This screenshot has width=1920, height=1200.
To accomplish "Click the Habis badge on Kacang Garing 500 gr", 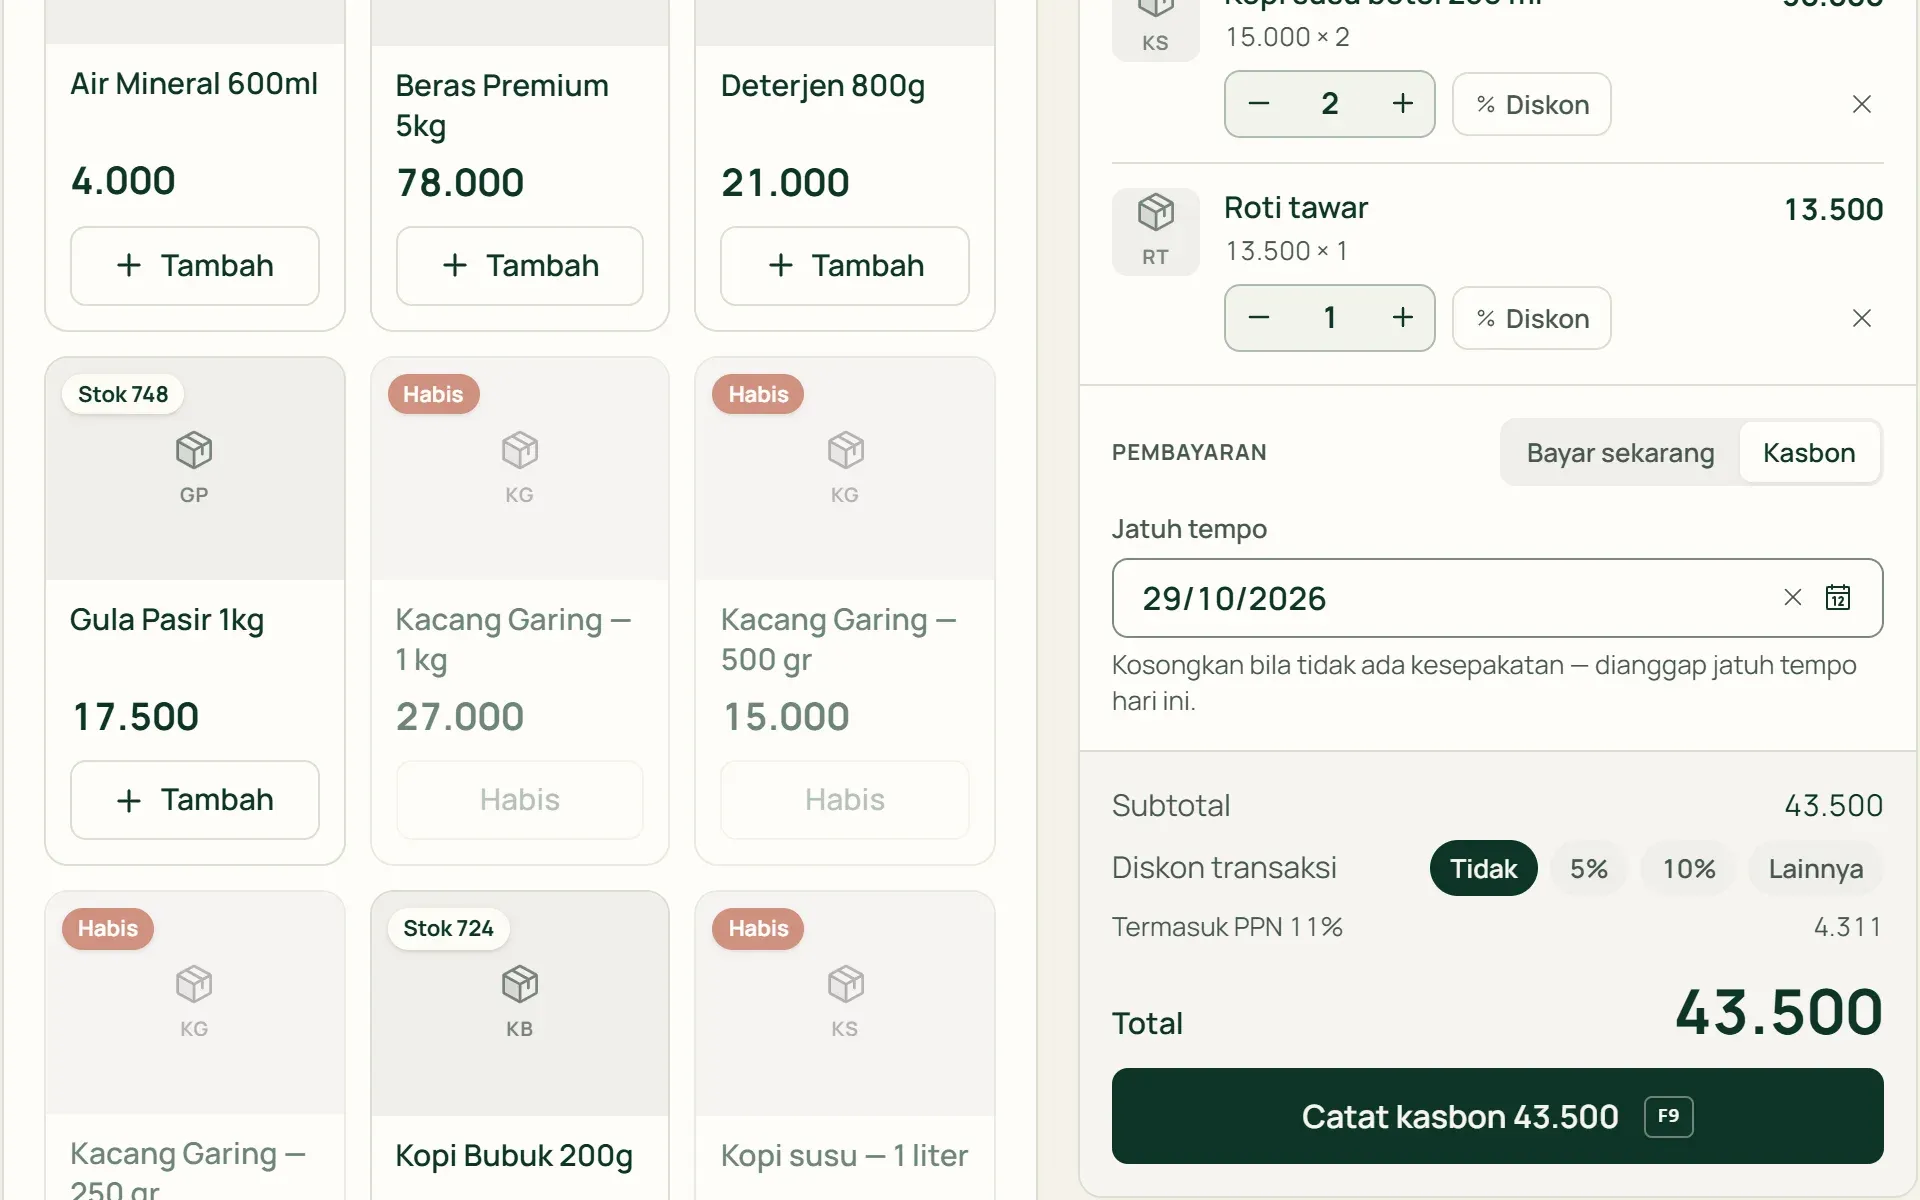I will (758, 394).
